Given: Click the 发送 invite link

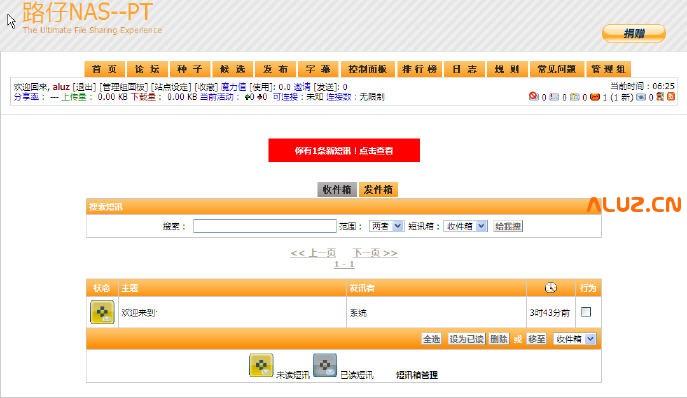Looking at the screenshot, I should click(325, 87).
